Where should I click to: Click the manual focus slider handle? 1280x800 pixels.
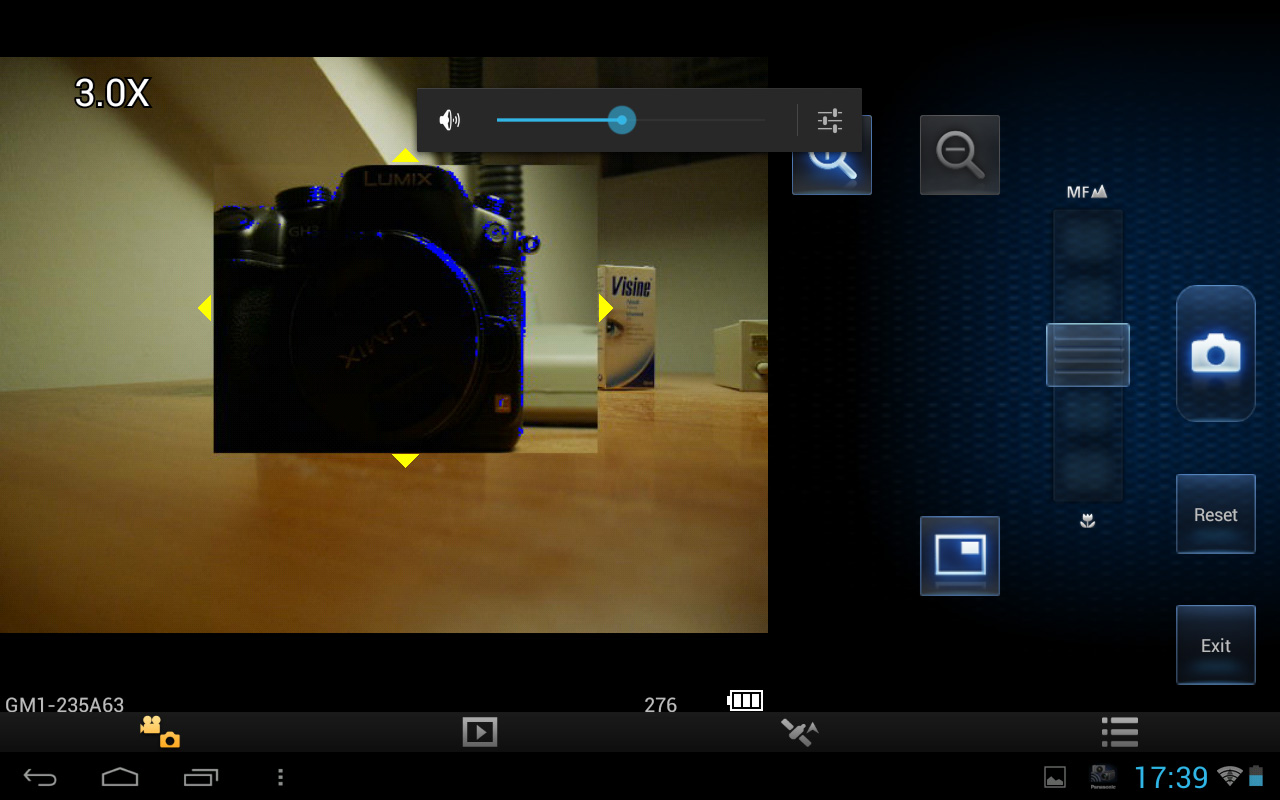1088,355
